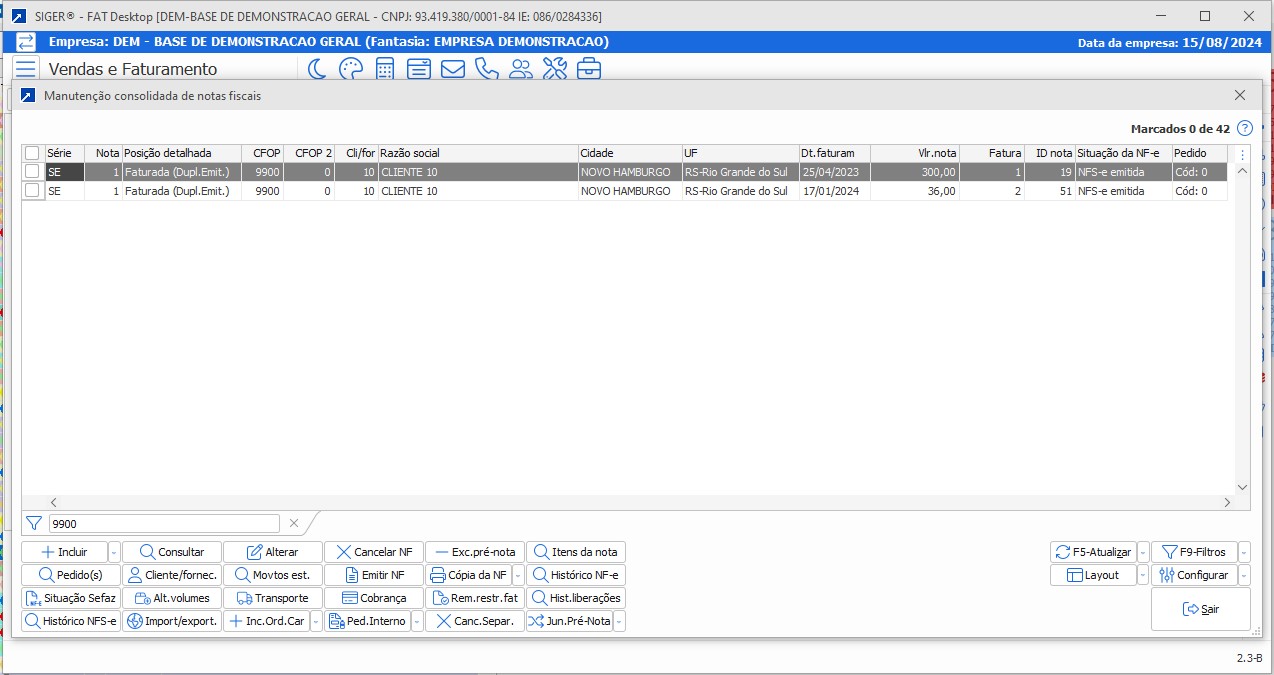This screenshot has width=1274, height=675.
Task: Click the filter text field containing 9900
Action: coord(164,523)
